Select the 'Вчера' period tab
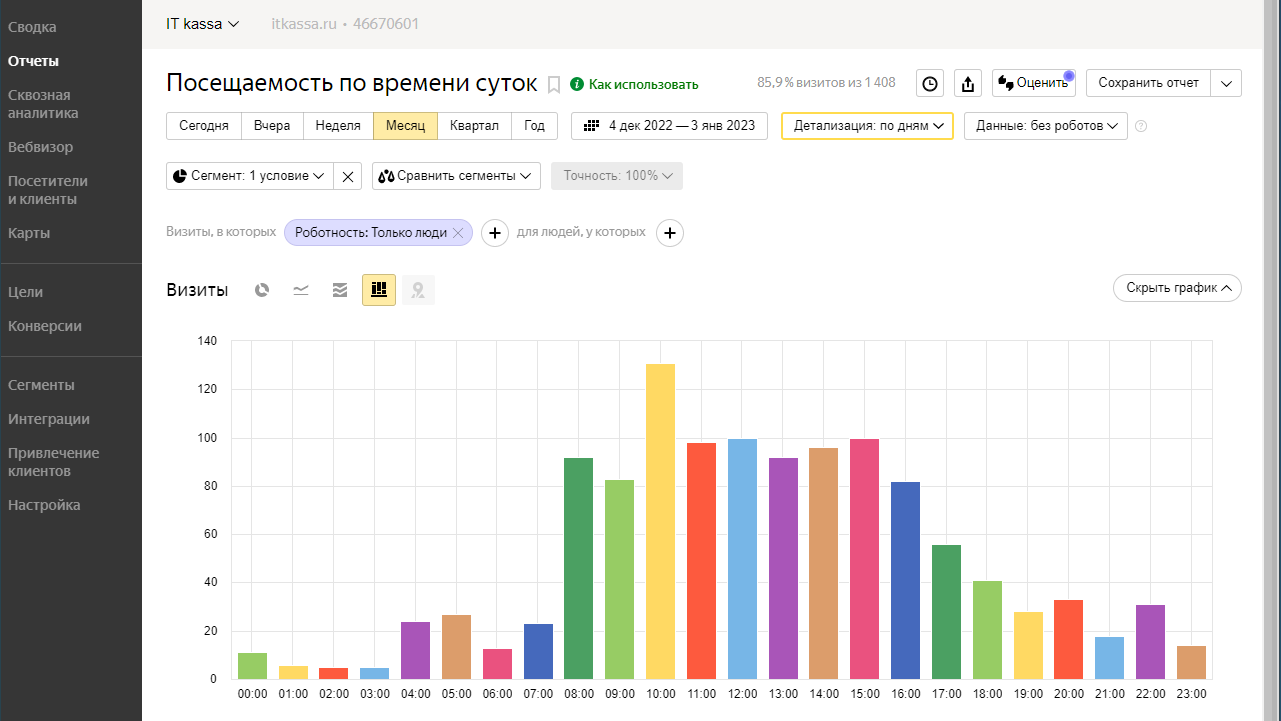Screen dimensions: 1281x721 (272, 126)
